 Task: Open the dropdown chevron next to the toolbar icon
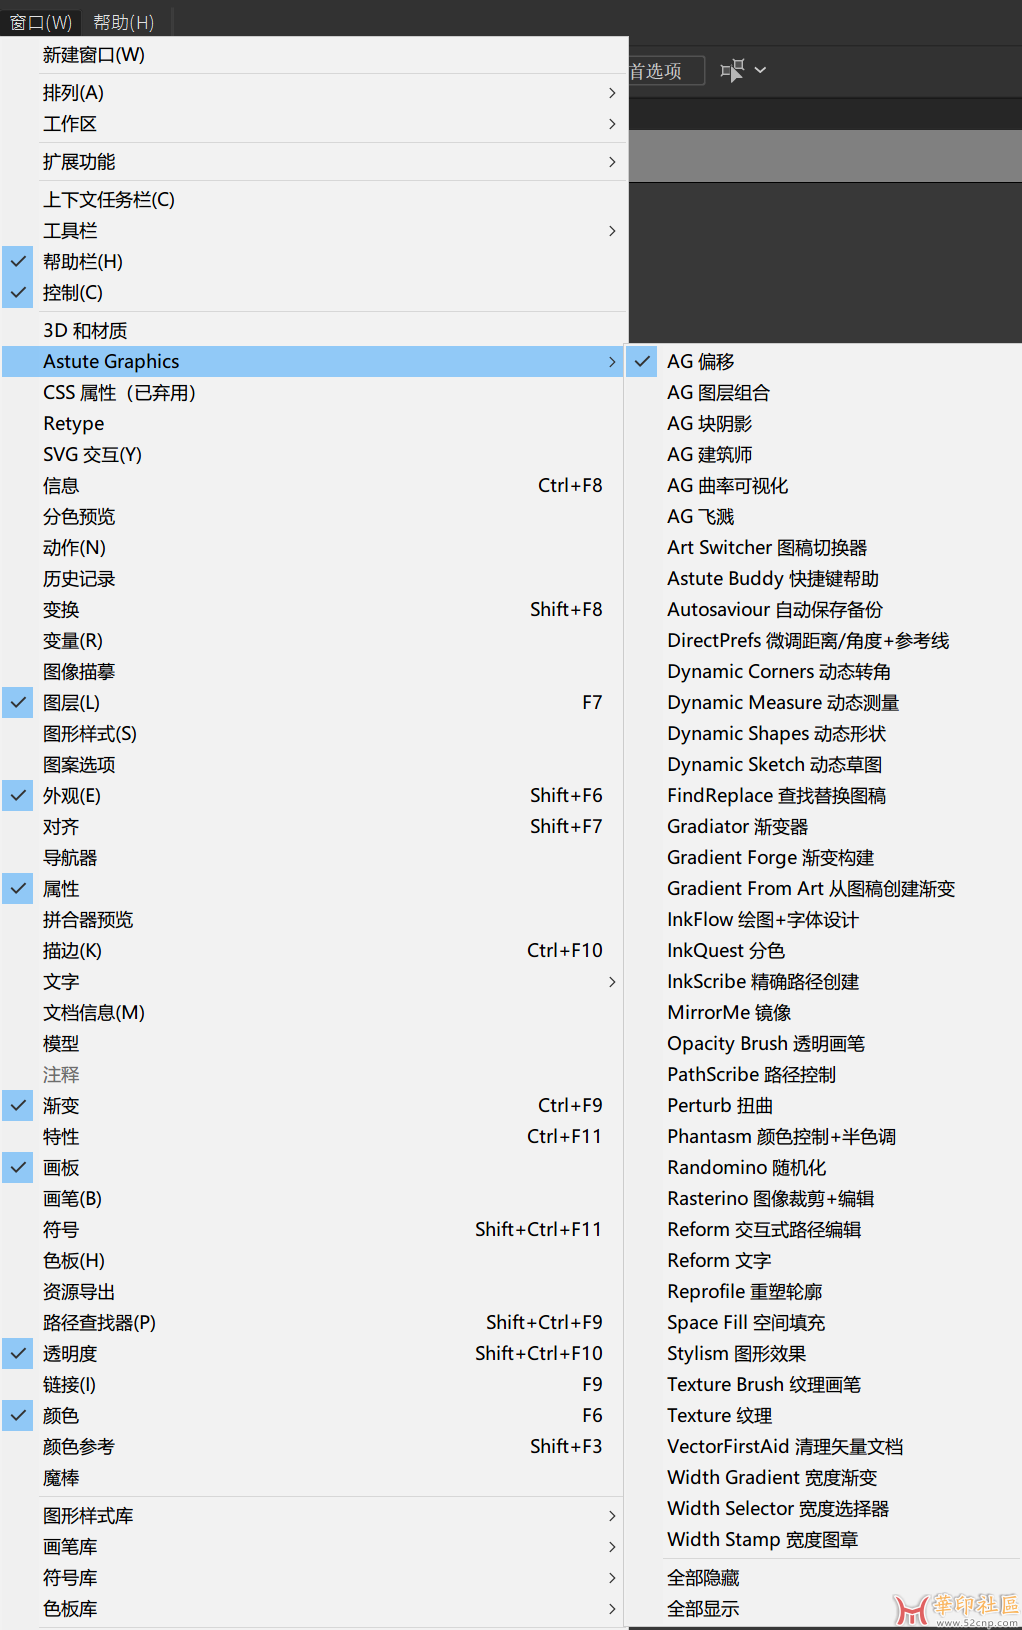coord(760,70)
